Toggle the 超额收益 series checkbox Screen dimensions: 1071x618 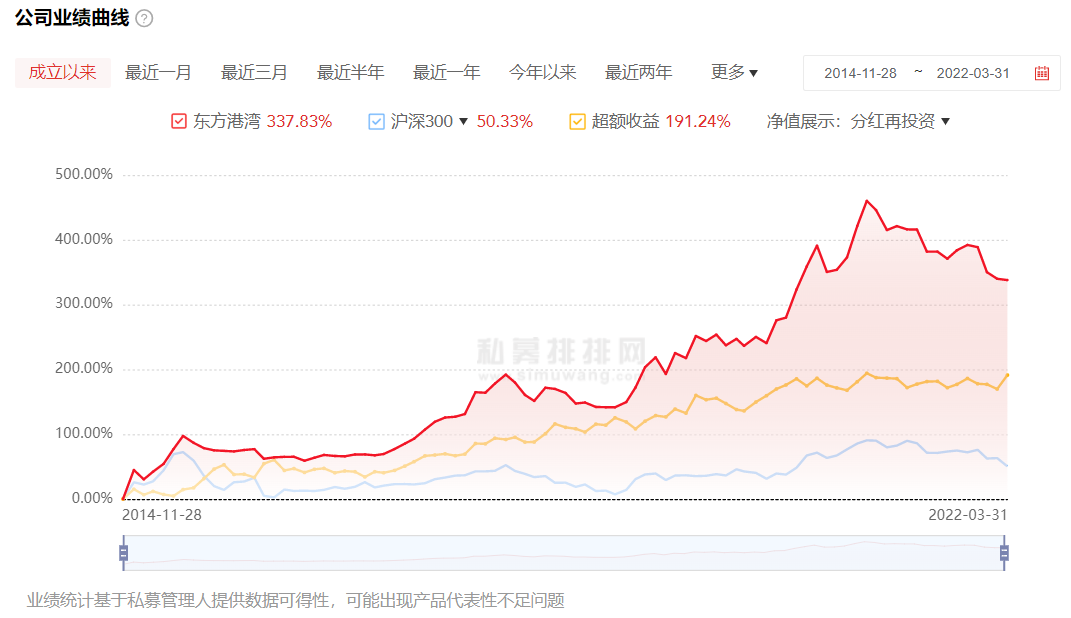coord(577,122)
